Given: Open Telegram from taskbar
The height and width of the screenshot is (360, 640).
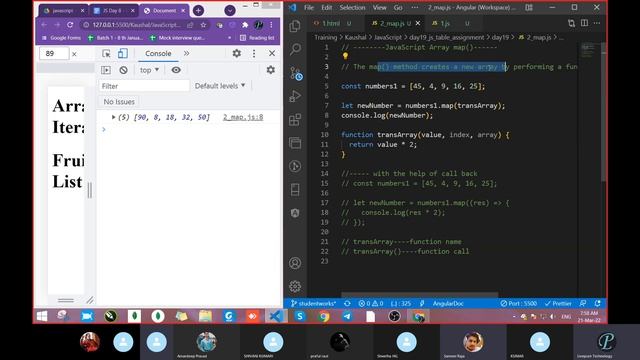Looking at the screenshot, I should [x=347, y=316].
